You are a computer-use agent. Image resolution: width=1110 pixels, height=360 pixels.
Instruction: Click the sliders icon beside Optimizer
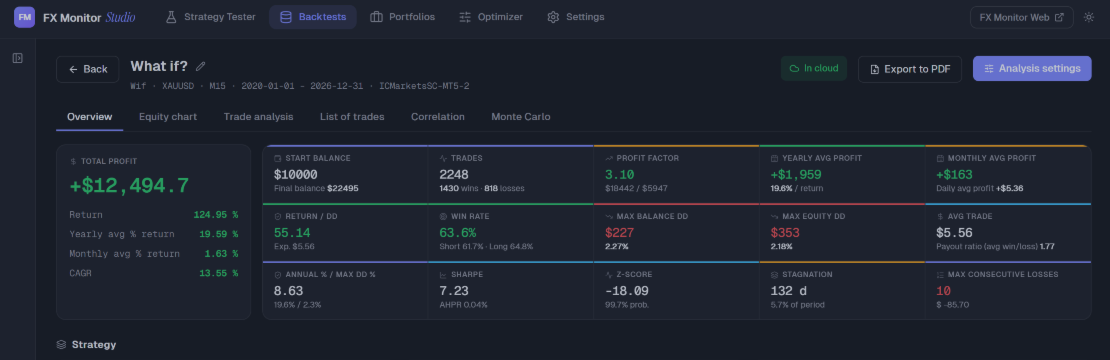point(465,17)
